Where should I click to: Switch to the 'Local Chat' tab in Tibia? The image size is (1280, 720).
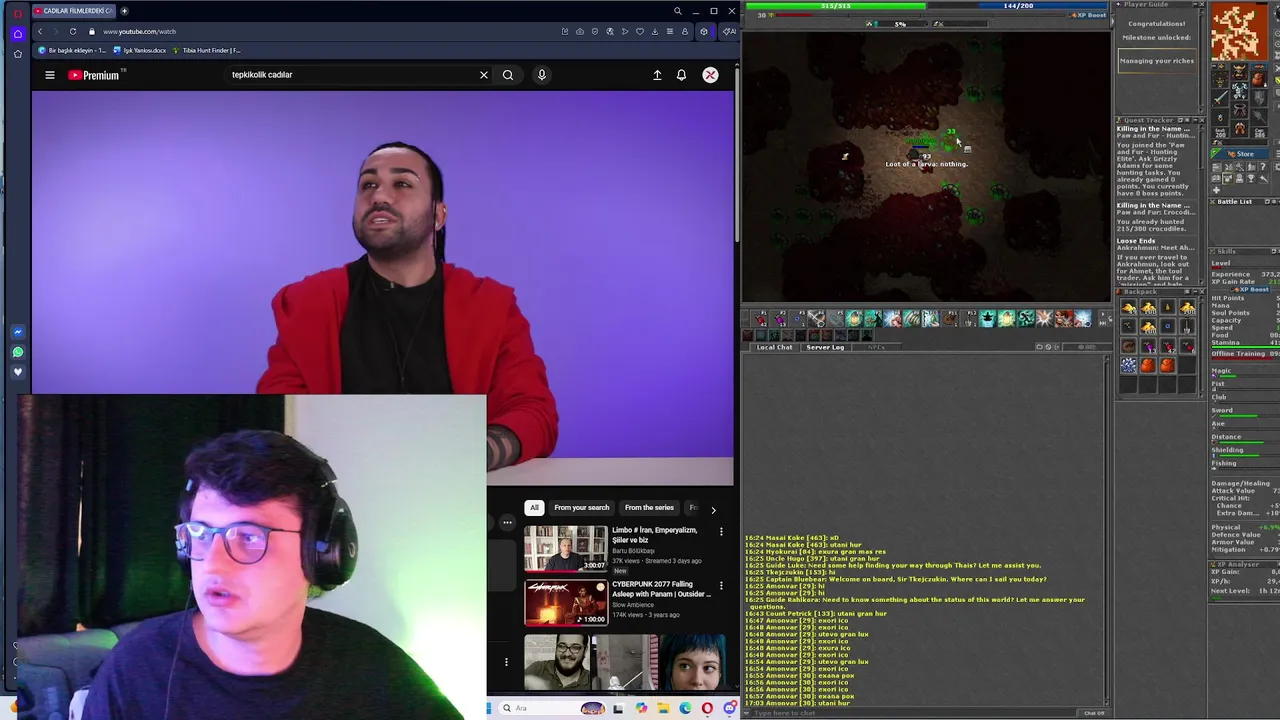click(x=775, y=347)
